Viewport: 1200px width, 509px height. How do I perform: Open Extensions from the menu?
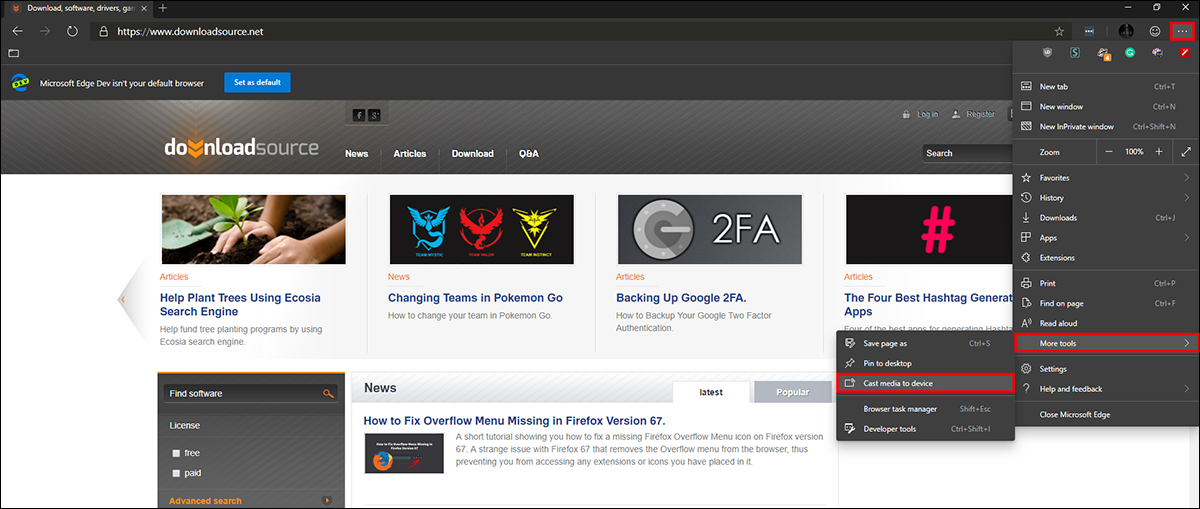(1106, 258)
